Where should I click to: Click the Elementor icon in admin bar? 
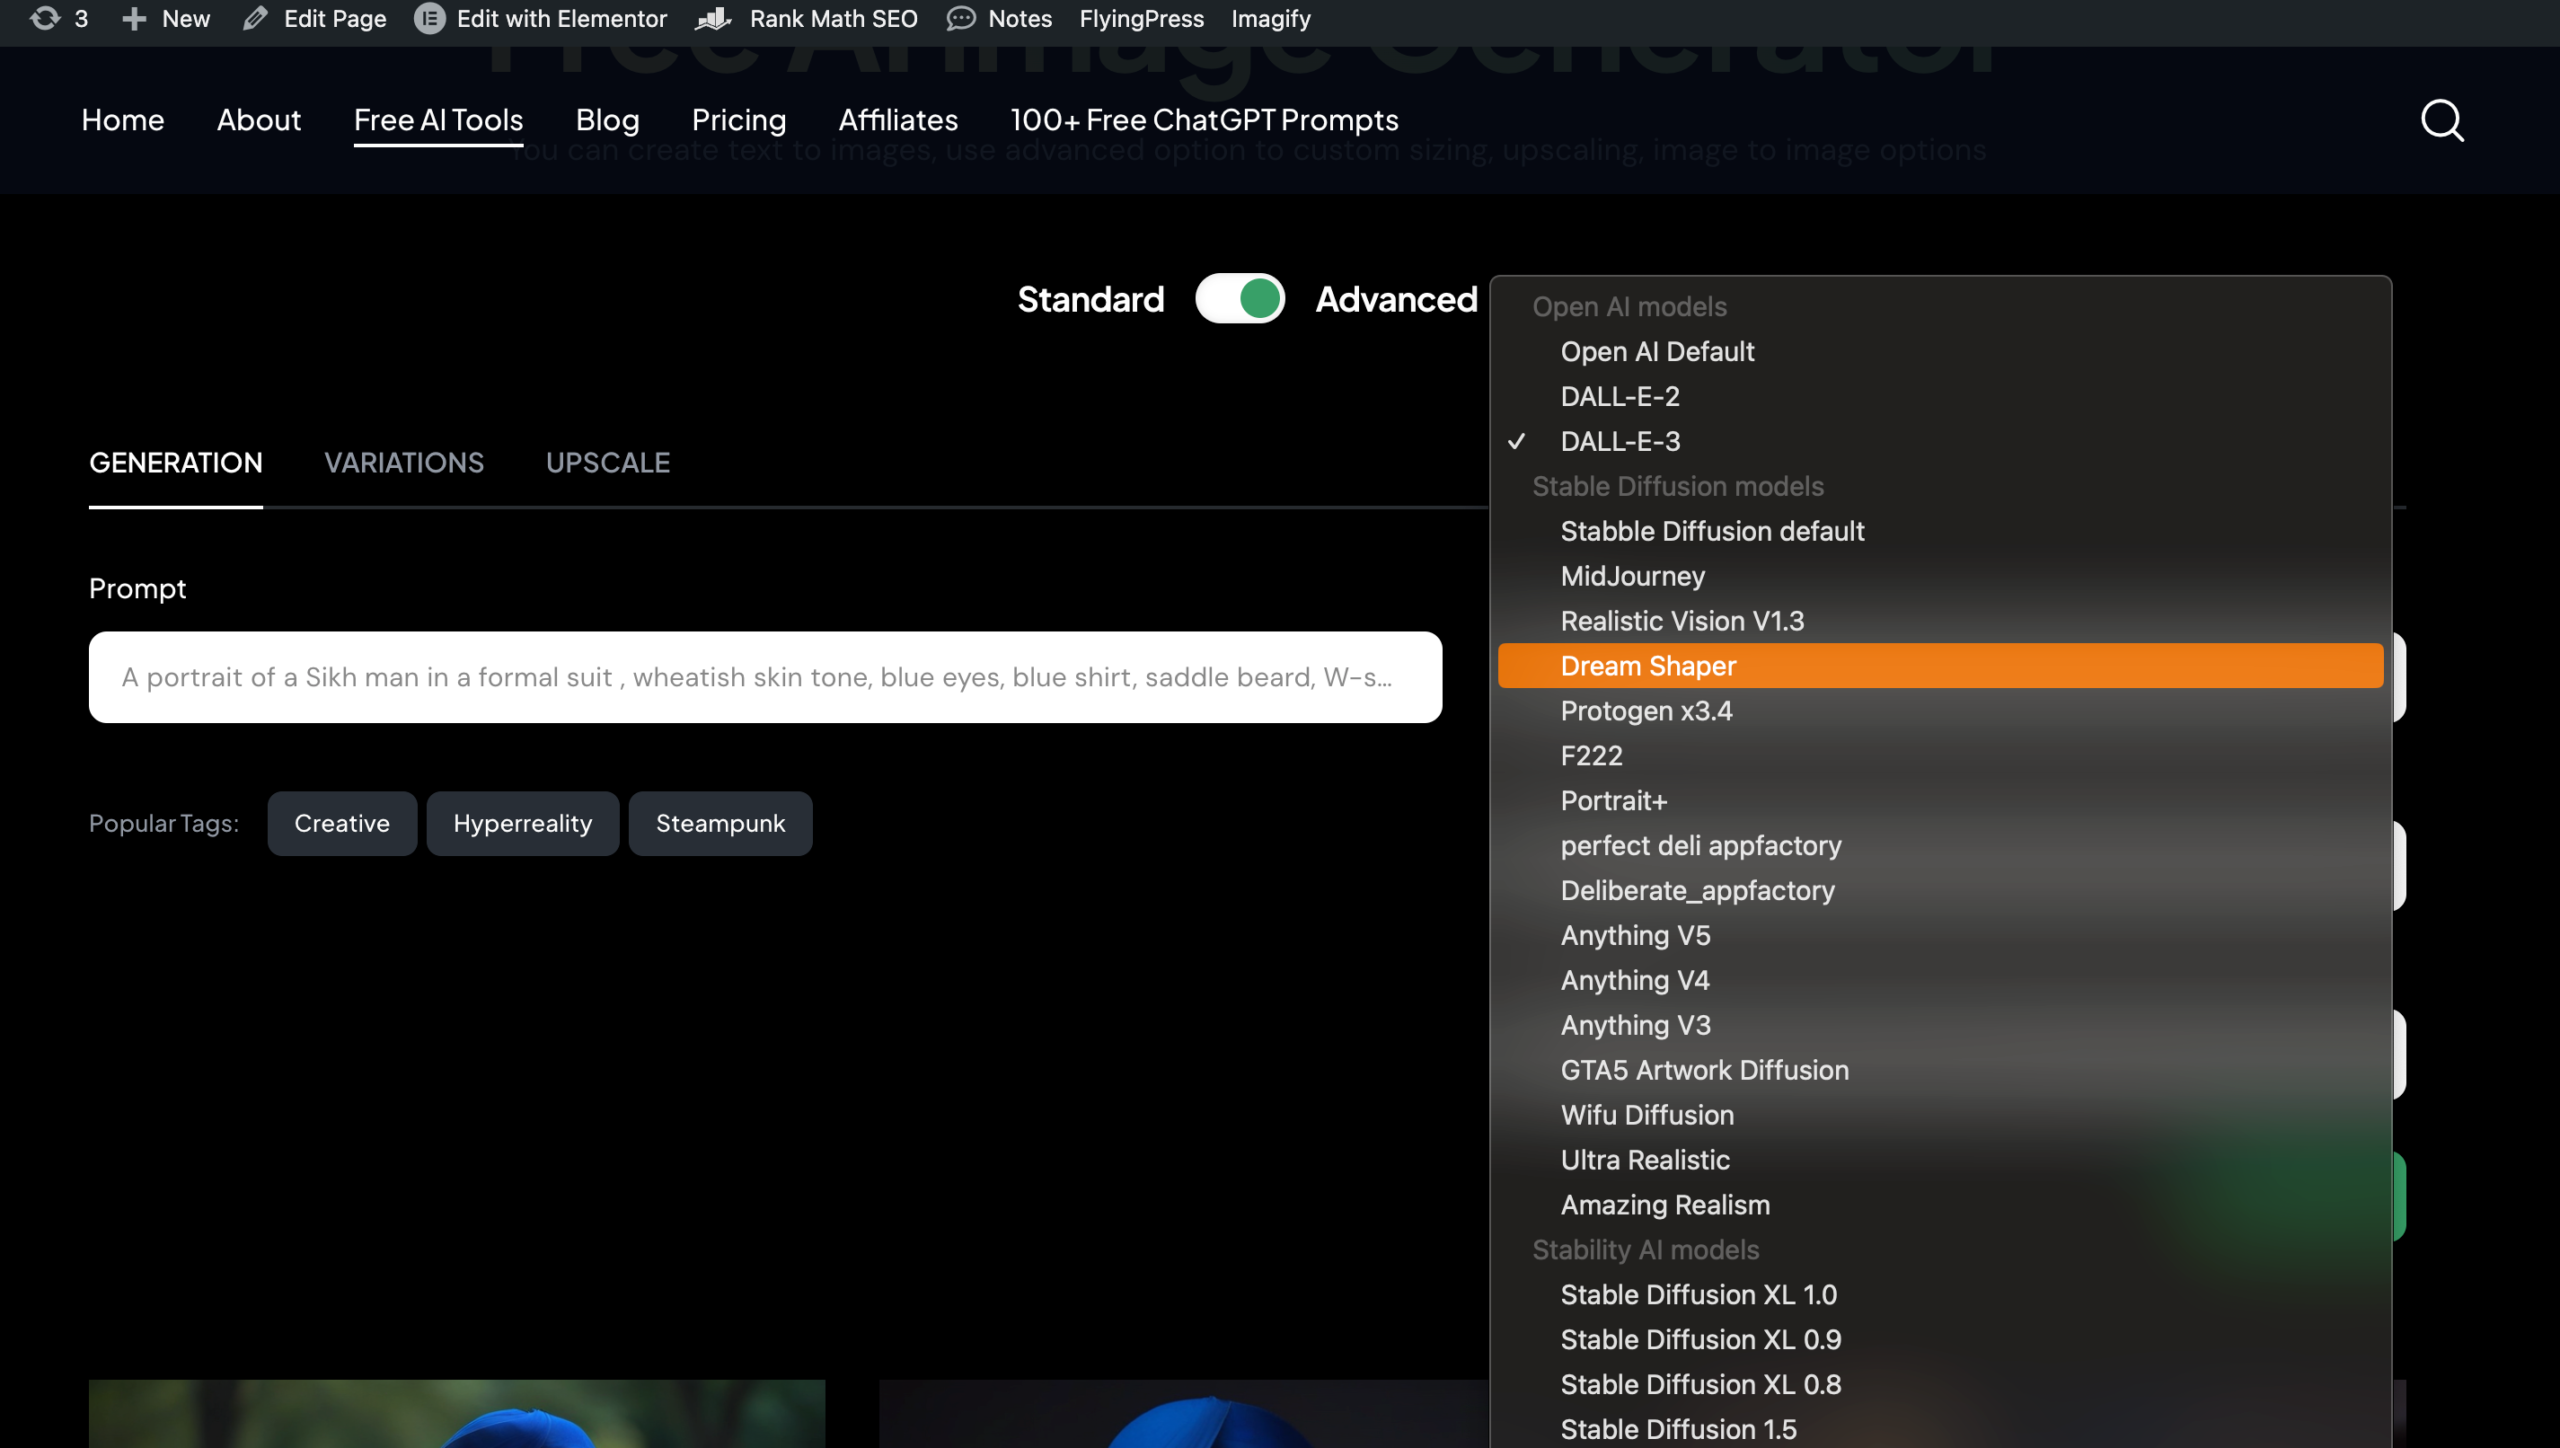click(429, 19)
